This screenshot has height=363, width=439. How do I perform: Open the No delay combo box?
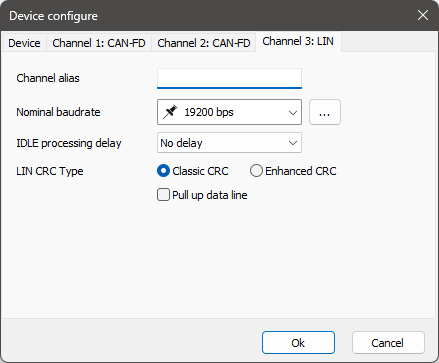[x=229, y=143]
